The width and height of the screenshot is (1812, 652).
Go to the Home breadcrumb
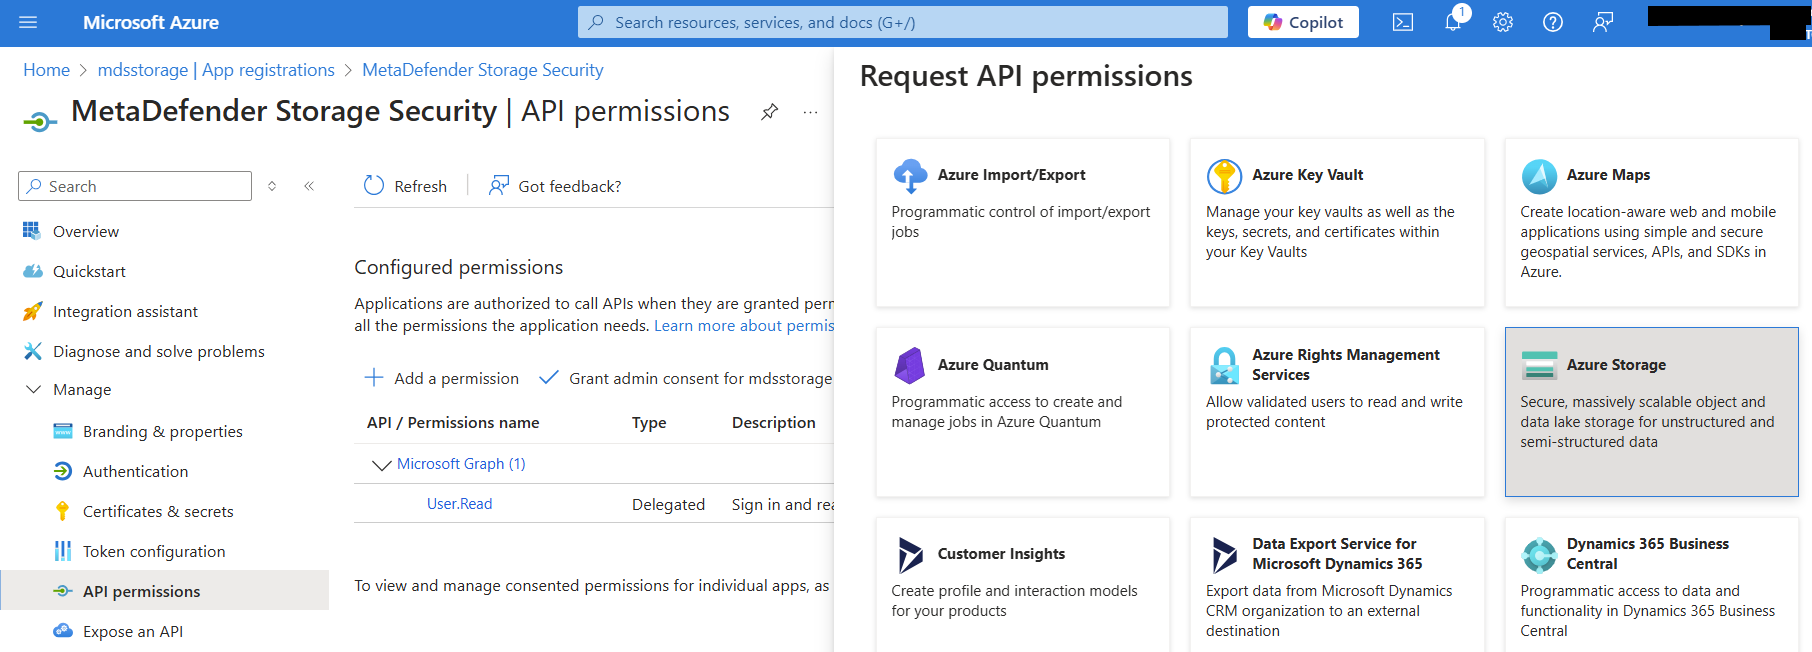[46, 70]
